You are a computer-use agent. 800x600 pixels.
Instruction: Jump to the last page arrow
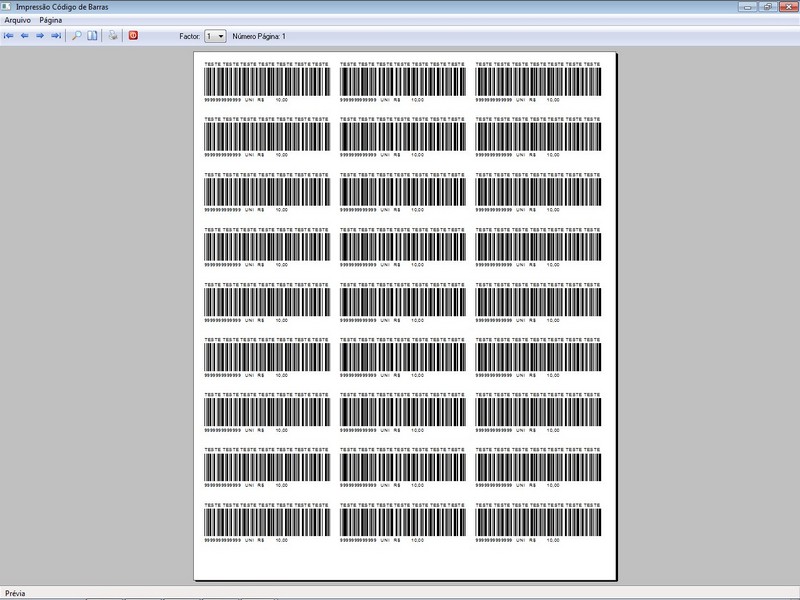(x=56, y=36)
